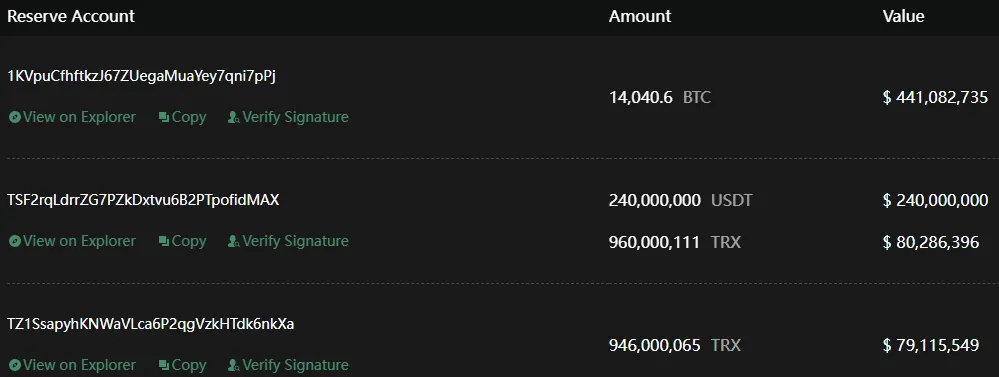Click the 14,040.6 BTC amount
This screenshot has width=999, height=377.
point(659,97)
